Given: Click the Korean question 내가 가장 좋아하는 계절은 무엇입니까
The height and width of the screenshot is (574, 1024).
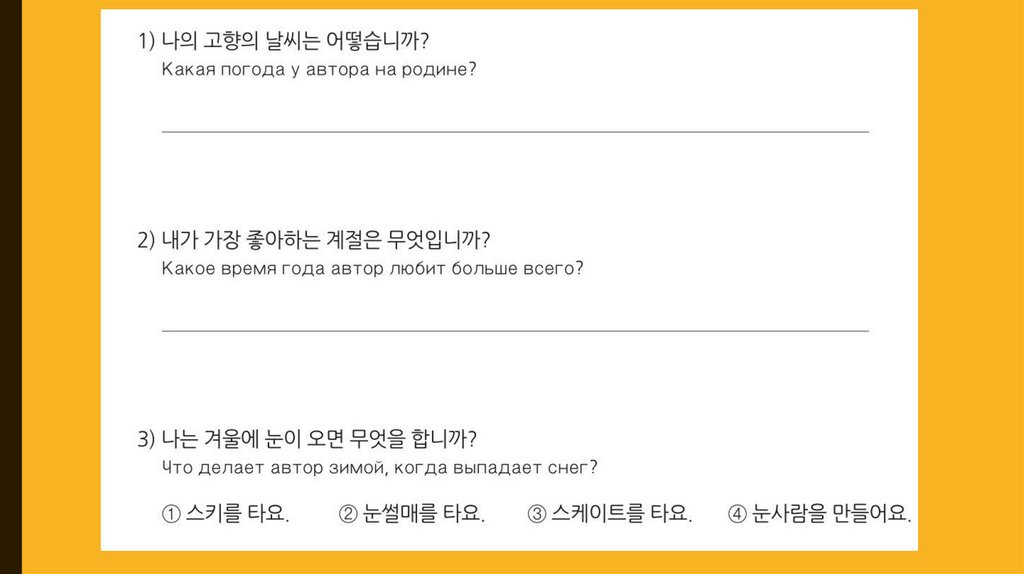Looking at the screenshot, I should pyautogui.click(x=324, y=241).
